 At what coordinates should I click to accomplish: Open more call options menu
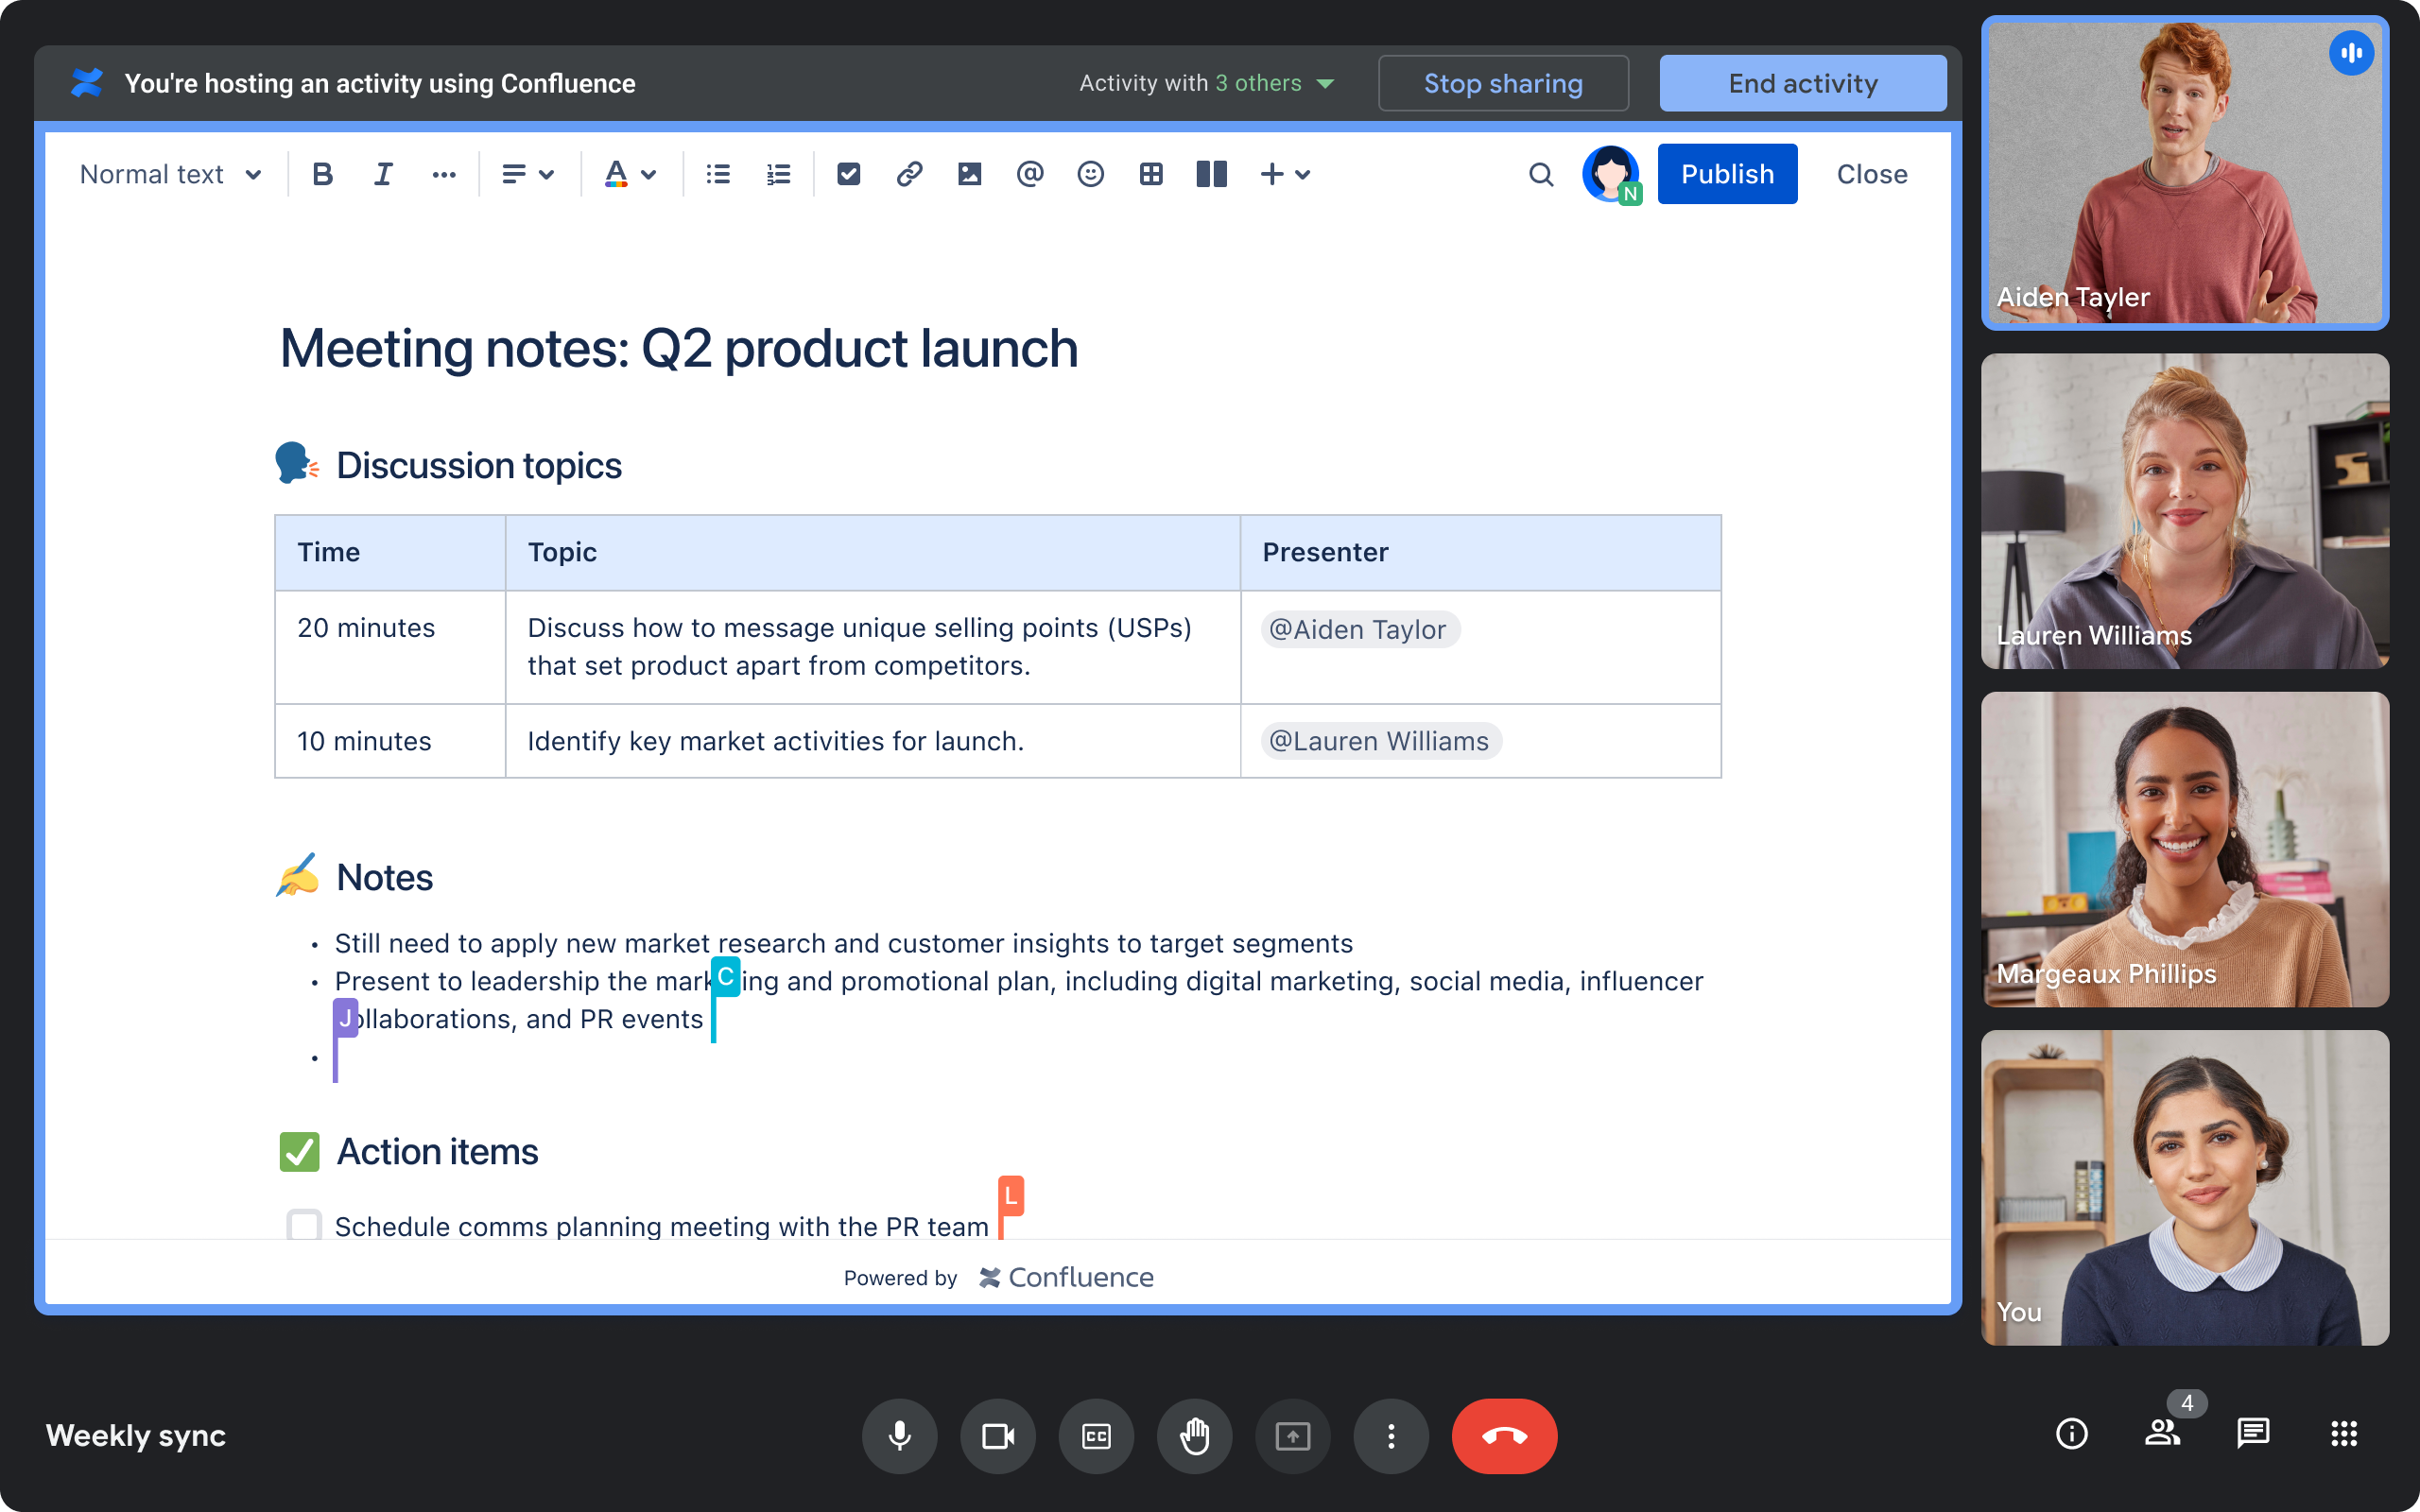pos(1391,1436)
